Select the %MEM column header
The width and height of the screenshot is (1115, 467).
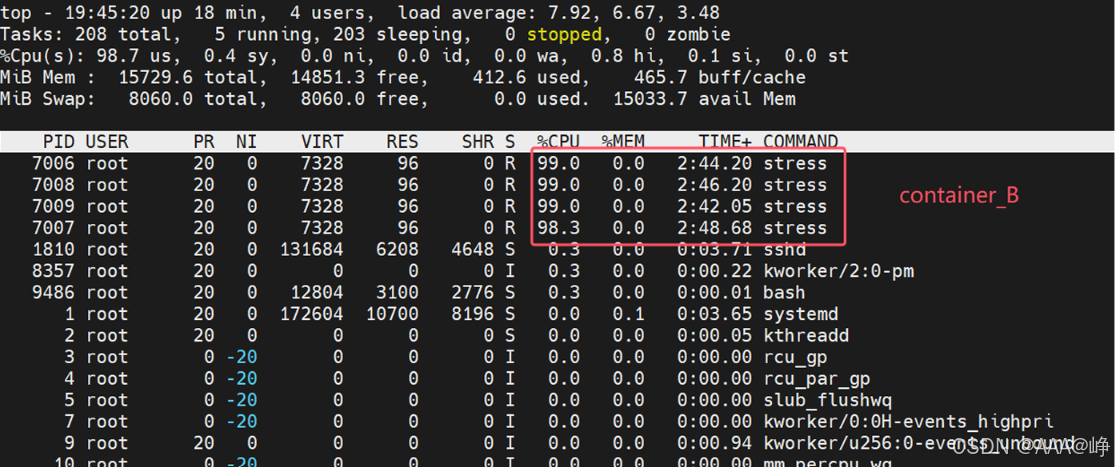click(x=623, y=141)
